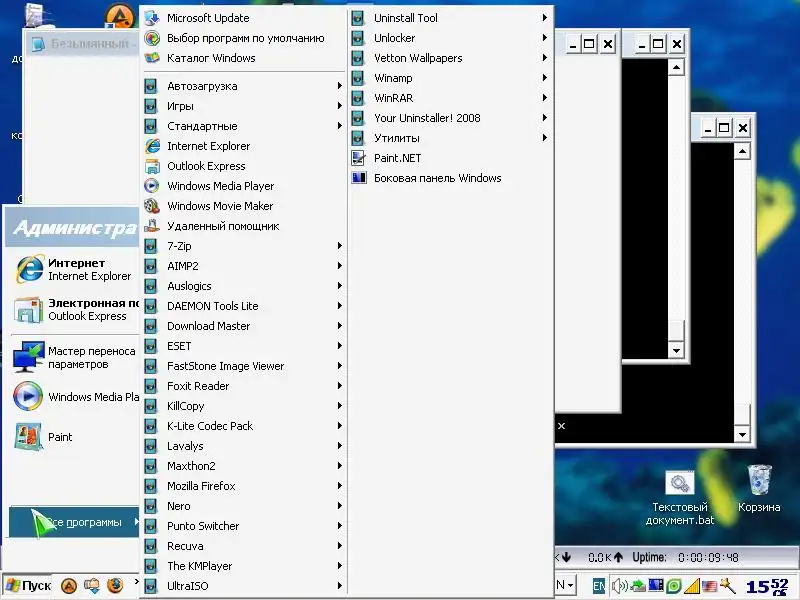Click the AIMP quick launch icon
The width and height of the screenshot is (800, 600).
point(69,586)
